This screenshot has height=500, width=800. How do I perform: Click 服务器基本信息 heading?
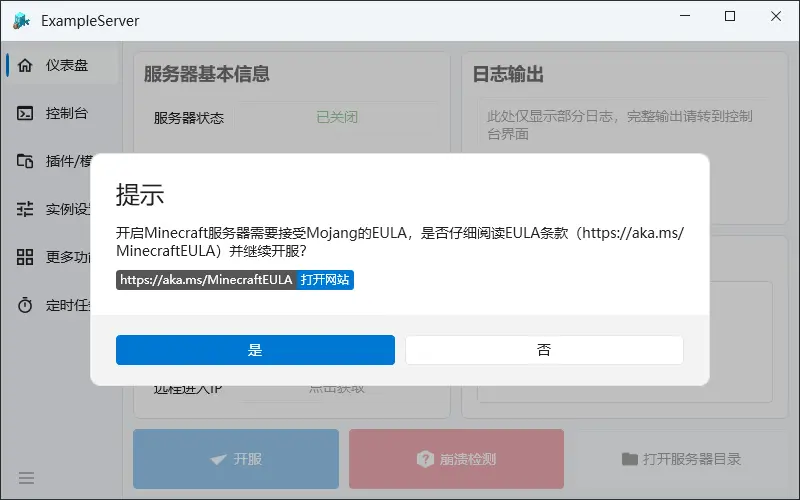pos(207,74)
